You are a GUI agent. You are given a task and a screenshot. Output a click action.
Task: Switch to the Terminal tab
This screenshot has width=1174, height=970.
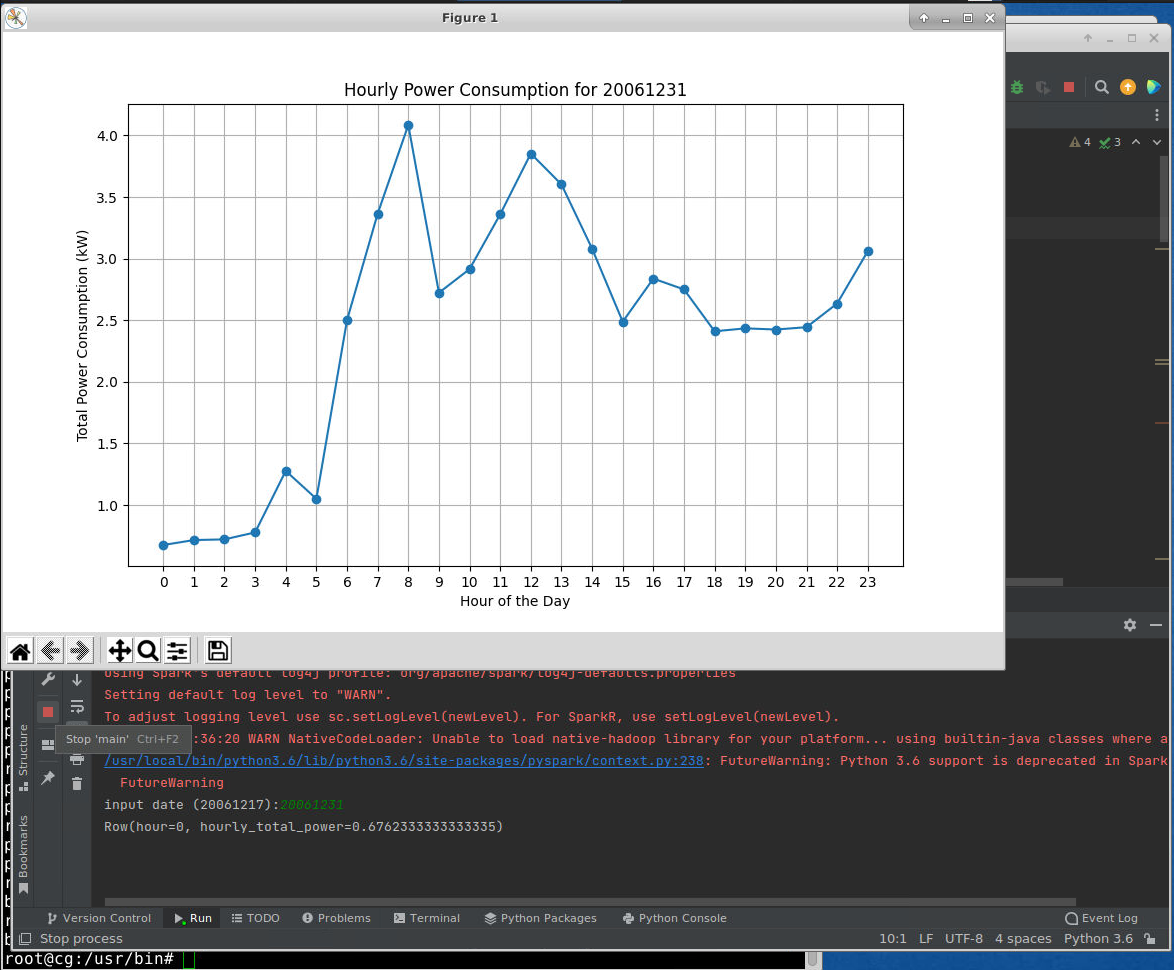coord(427,918)
